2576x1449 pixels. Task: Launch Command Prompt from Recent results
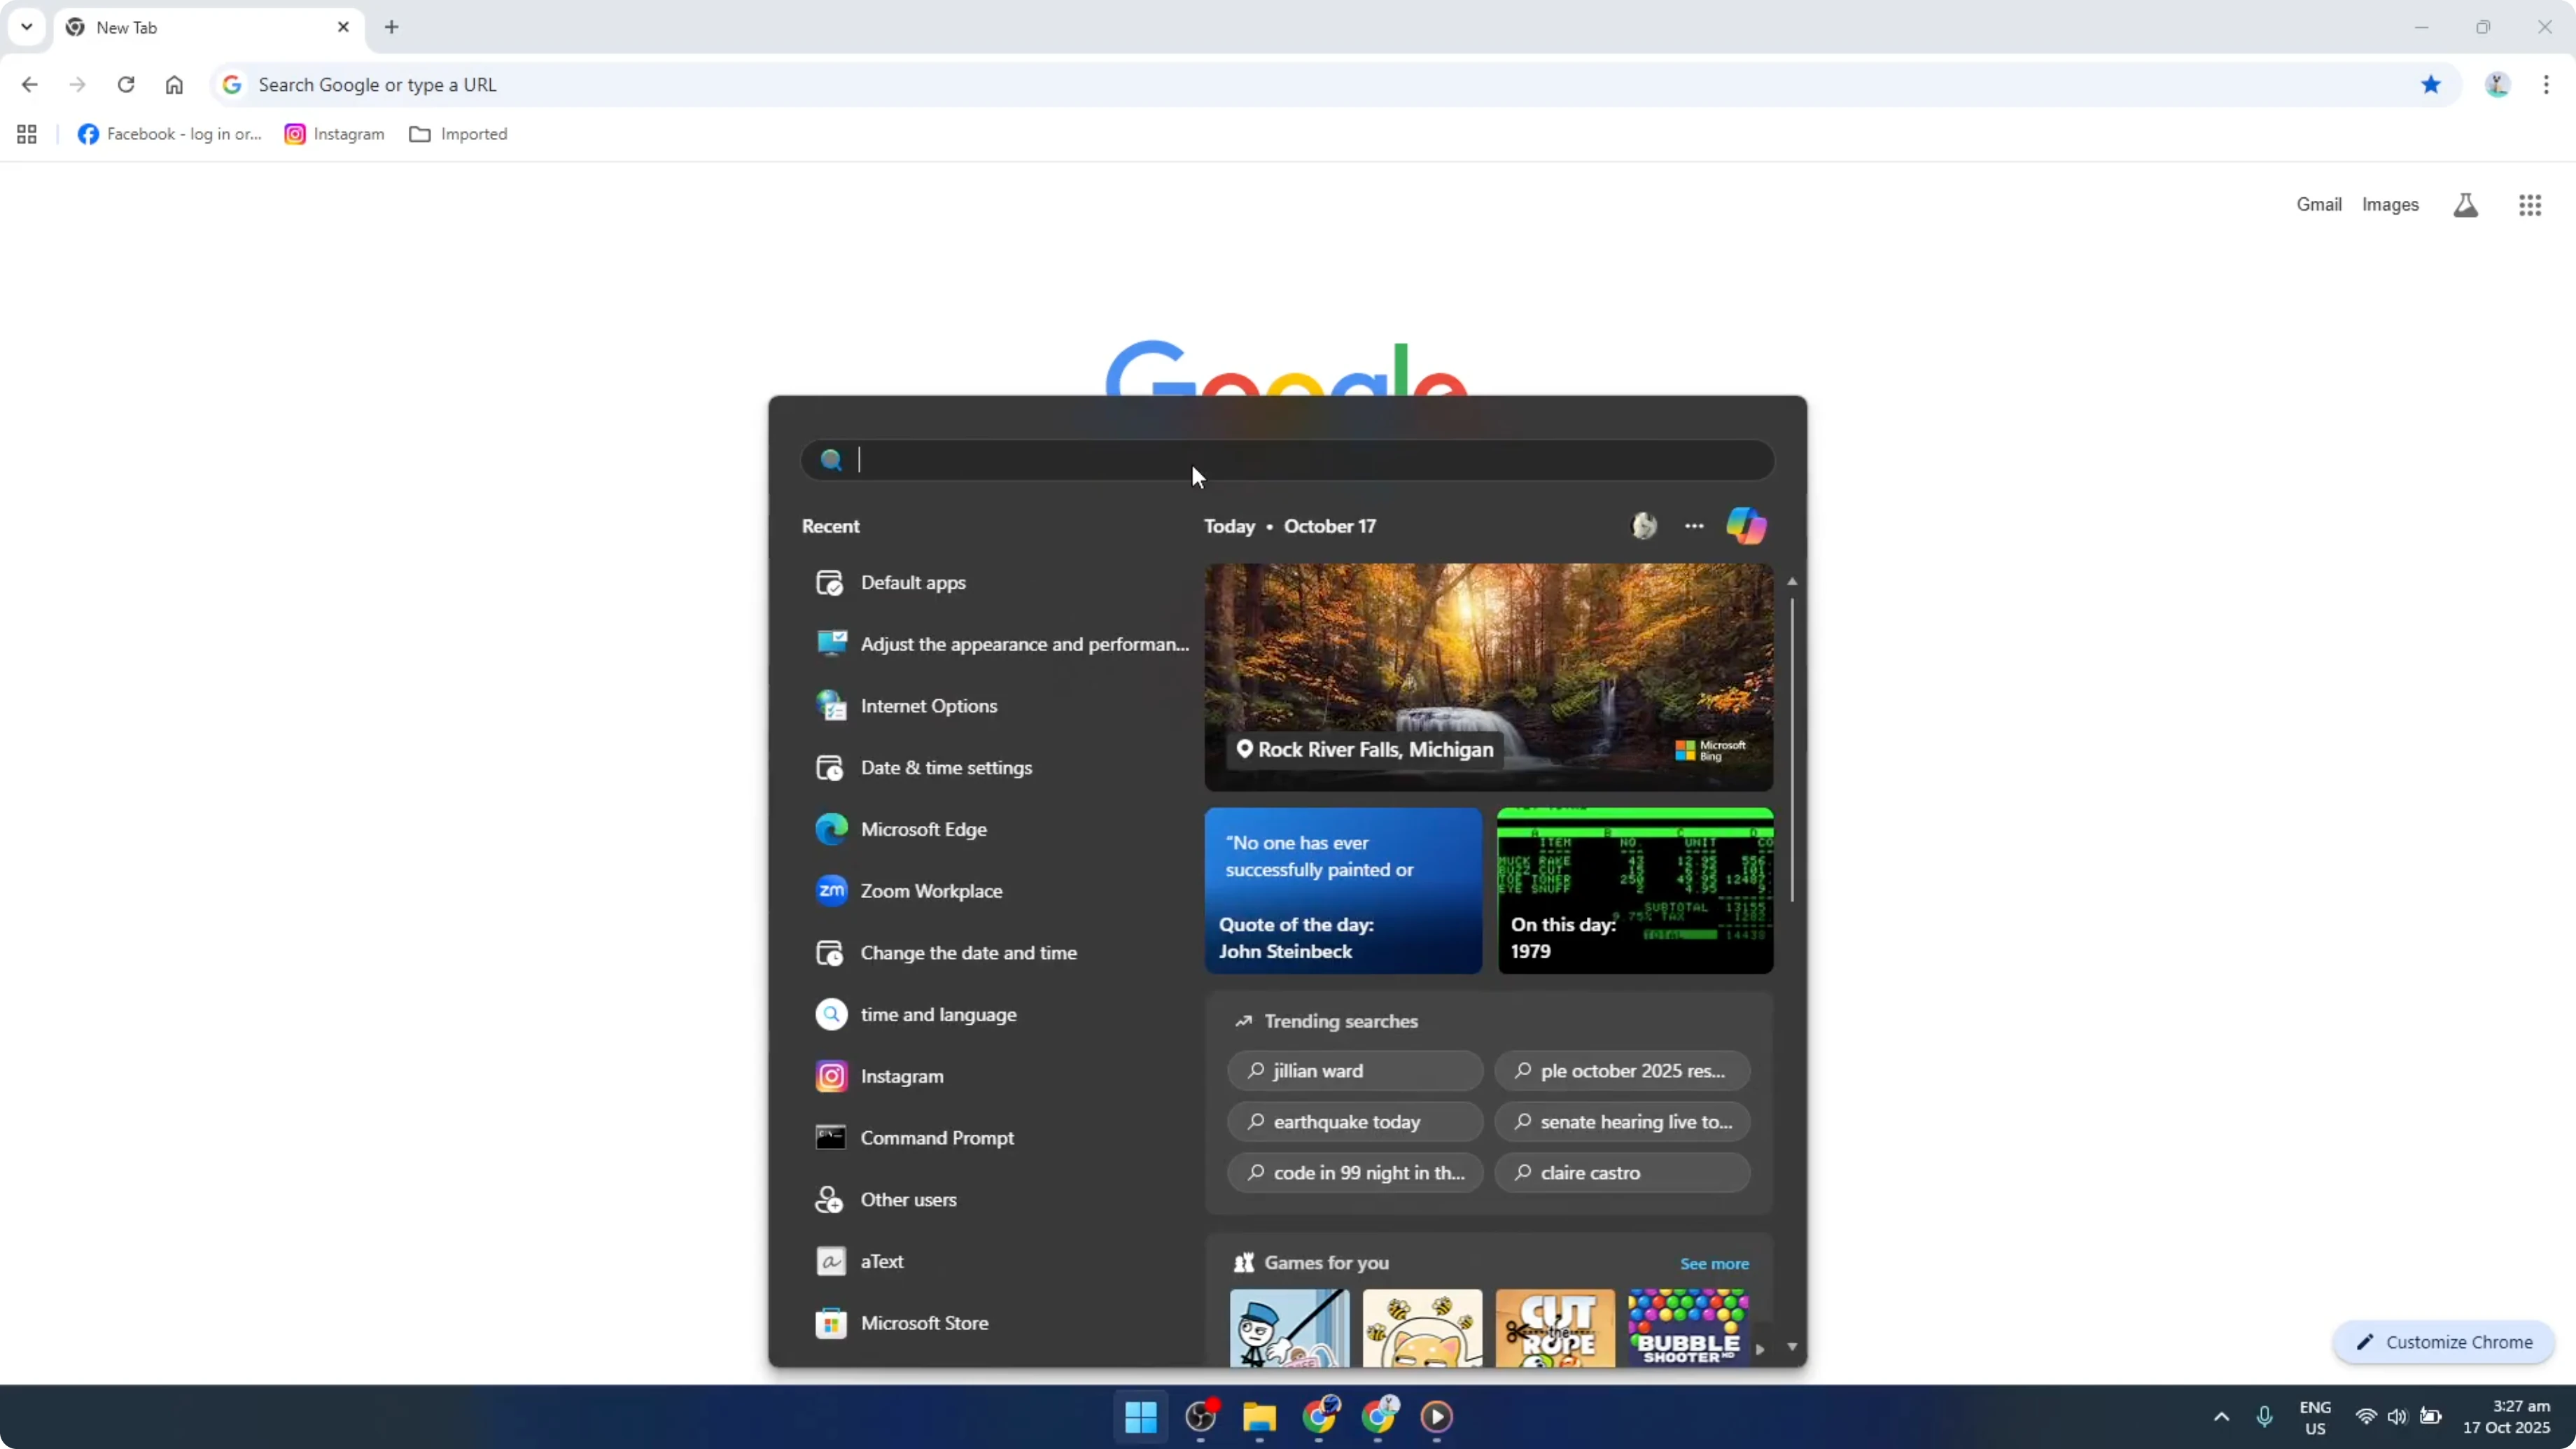click(x=938, y=1138)
